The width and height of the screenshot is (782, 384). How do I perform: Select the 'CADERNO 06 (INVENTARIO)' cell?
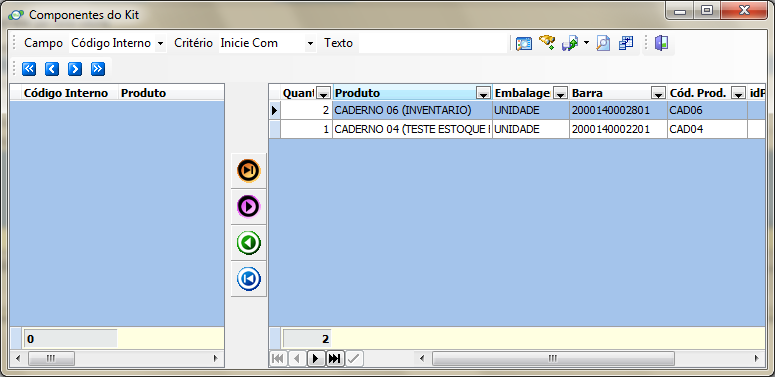pyautogui.click(x=412, y=110)
